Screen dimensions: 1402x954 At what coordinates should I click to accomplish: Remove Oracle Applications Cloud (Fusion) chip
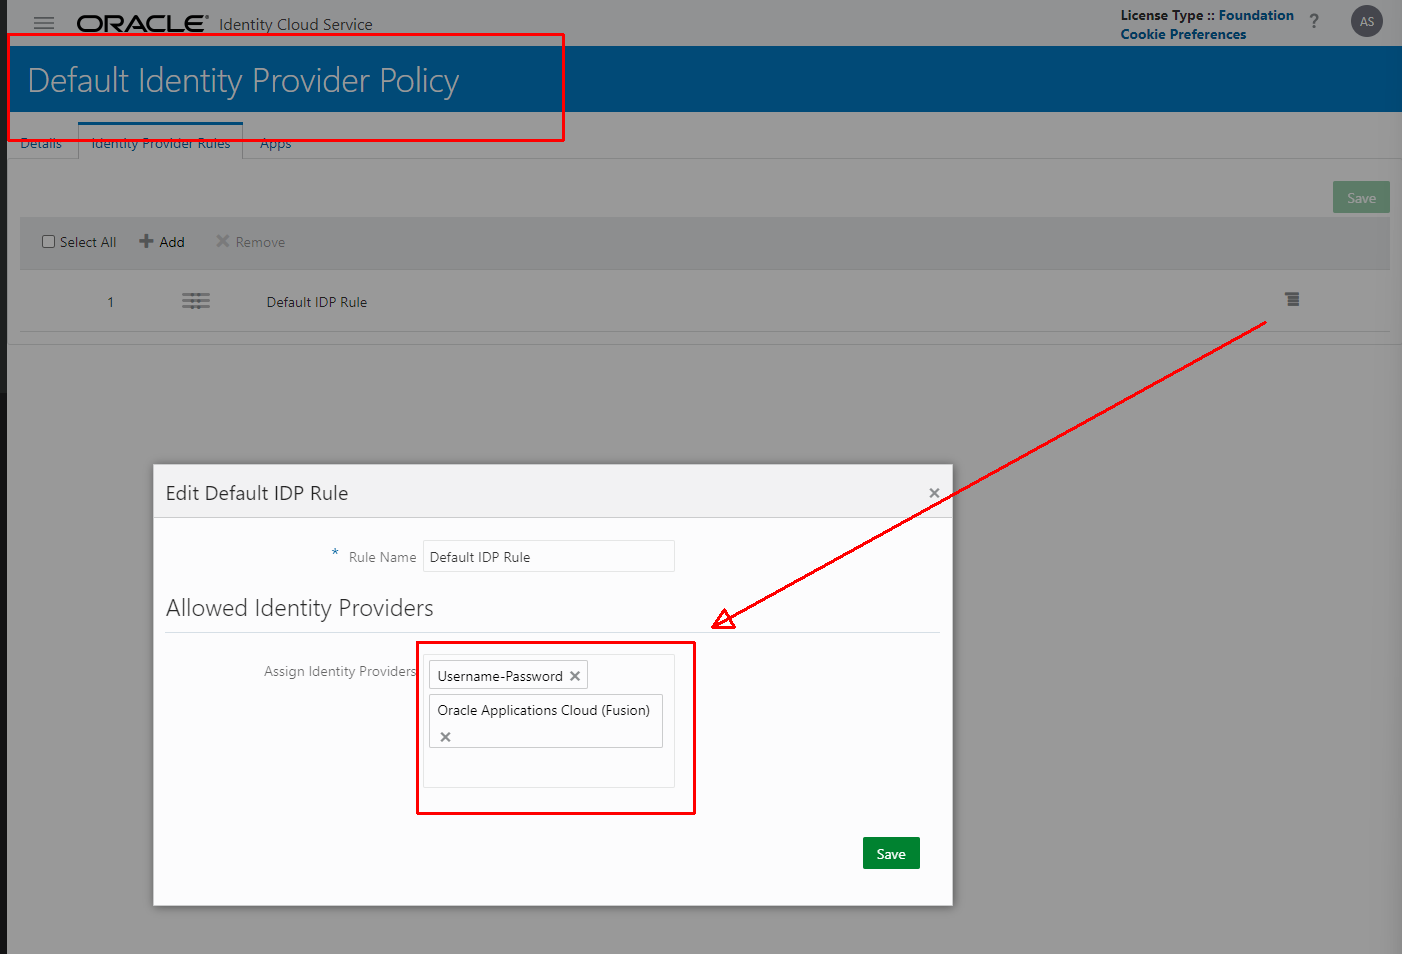pos(446,737)
